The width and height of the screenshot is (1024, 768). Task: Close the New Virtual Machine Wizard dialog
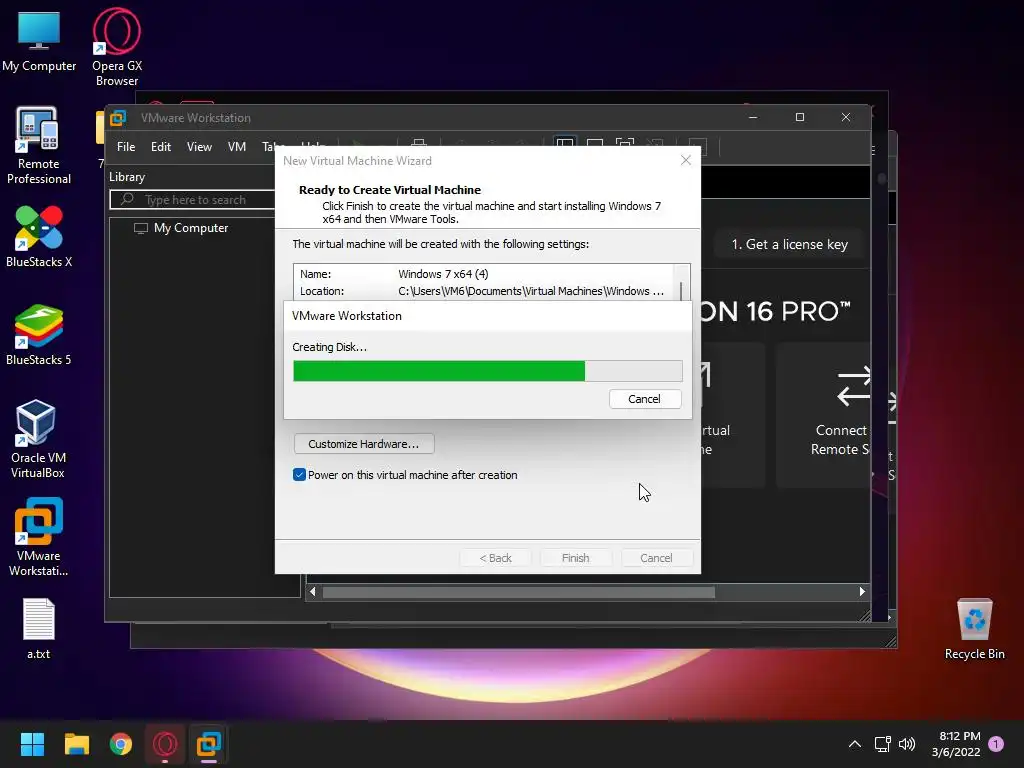click(x=686, y=161)
